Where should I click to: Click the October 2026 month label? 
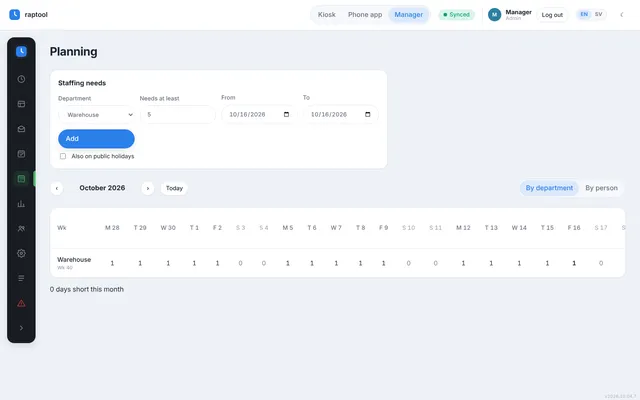pyautogui.click(x=102, y=188)
